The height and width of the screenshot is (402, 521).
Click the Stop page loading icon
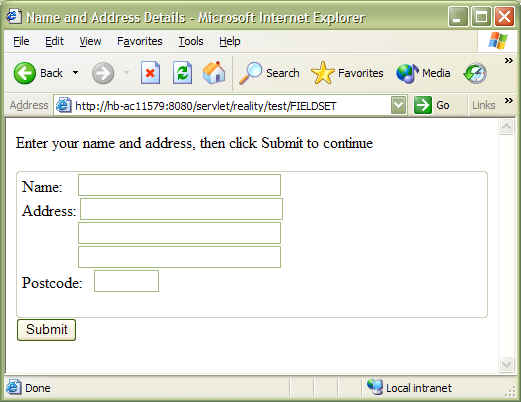[150, 73]
